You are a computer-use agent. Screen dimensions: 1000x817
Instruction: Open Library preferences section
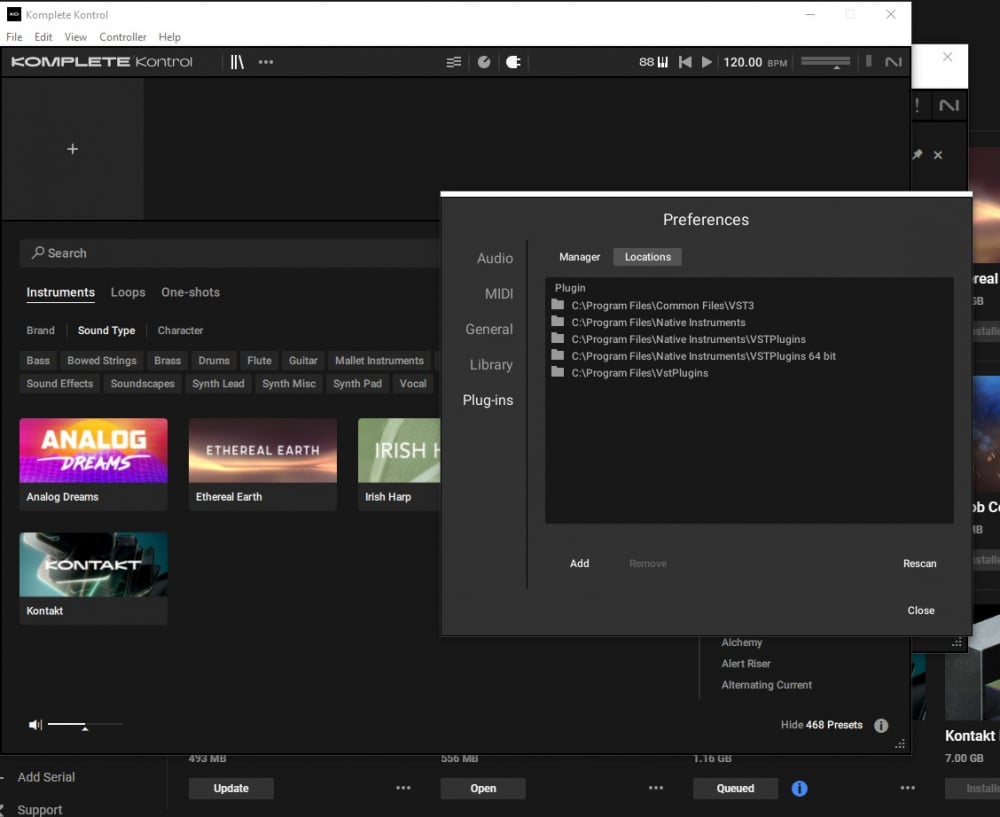[x=491, y=365]
